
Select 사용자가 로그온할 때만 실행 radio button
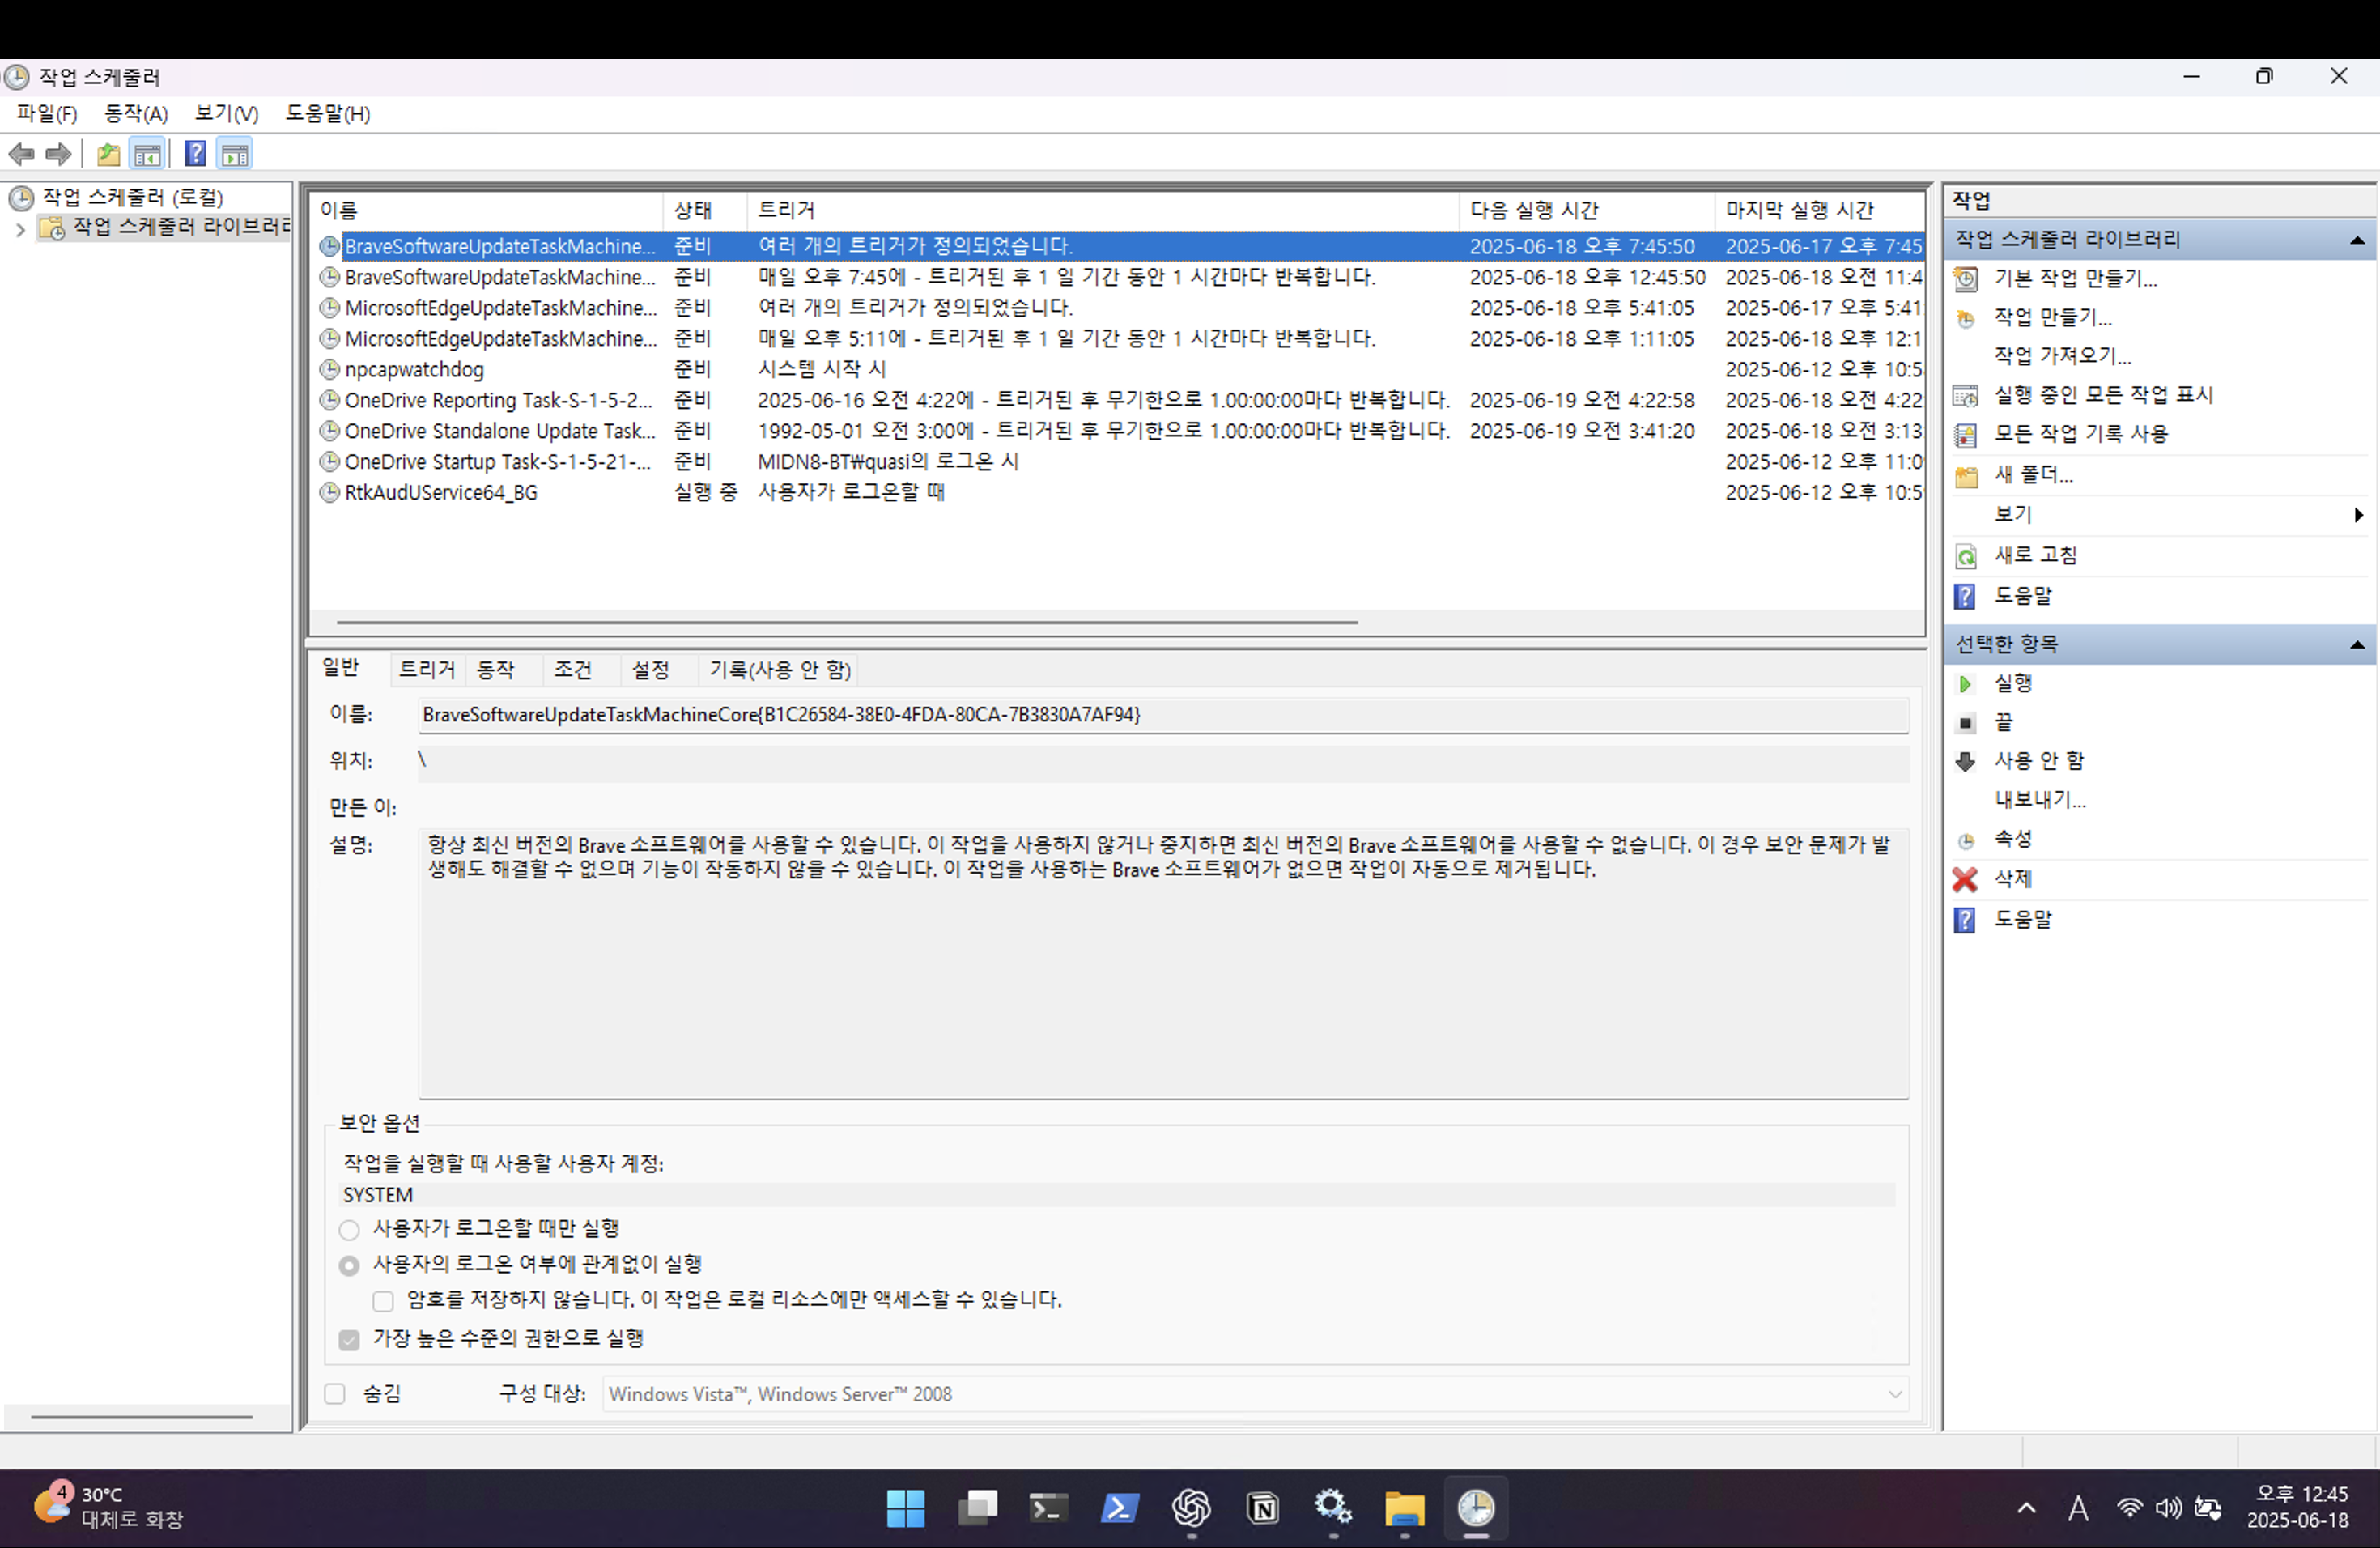pyautogui.click(x=349, y=1229)
